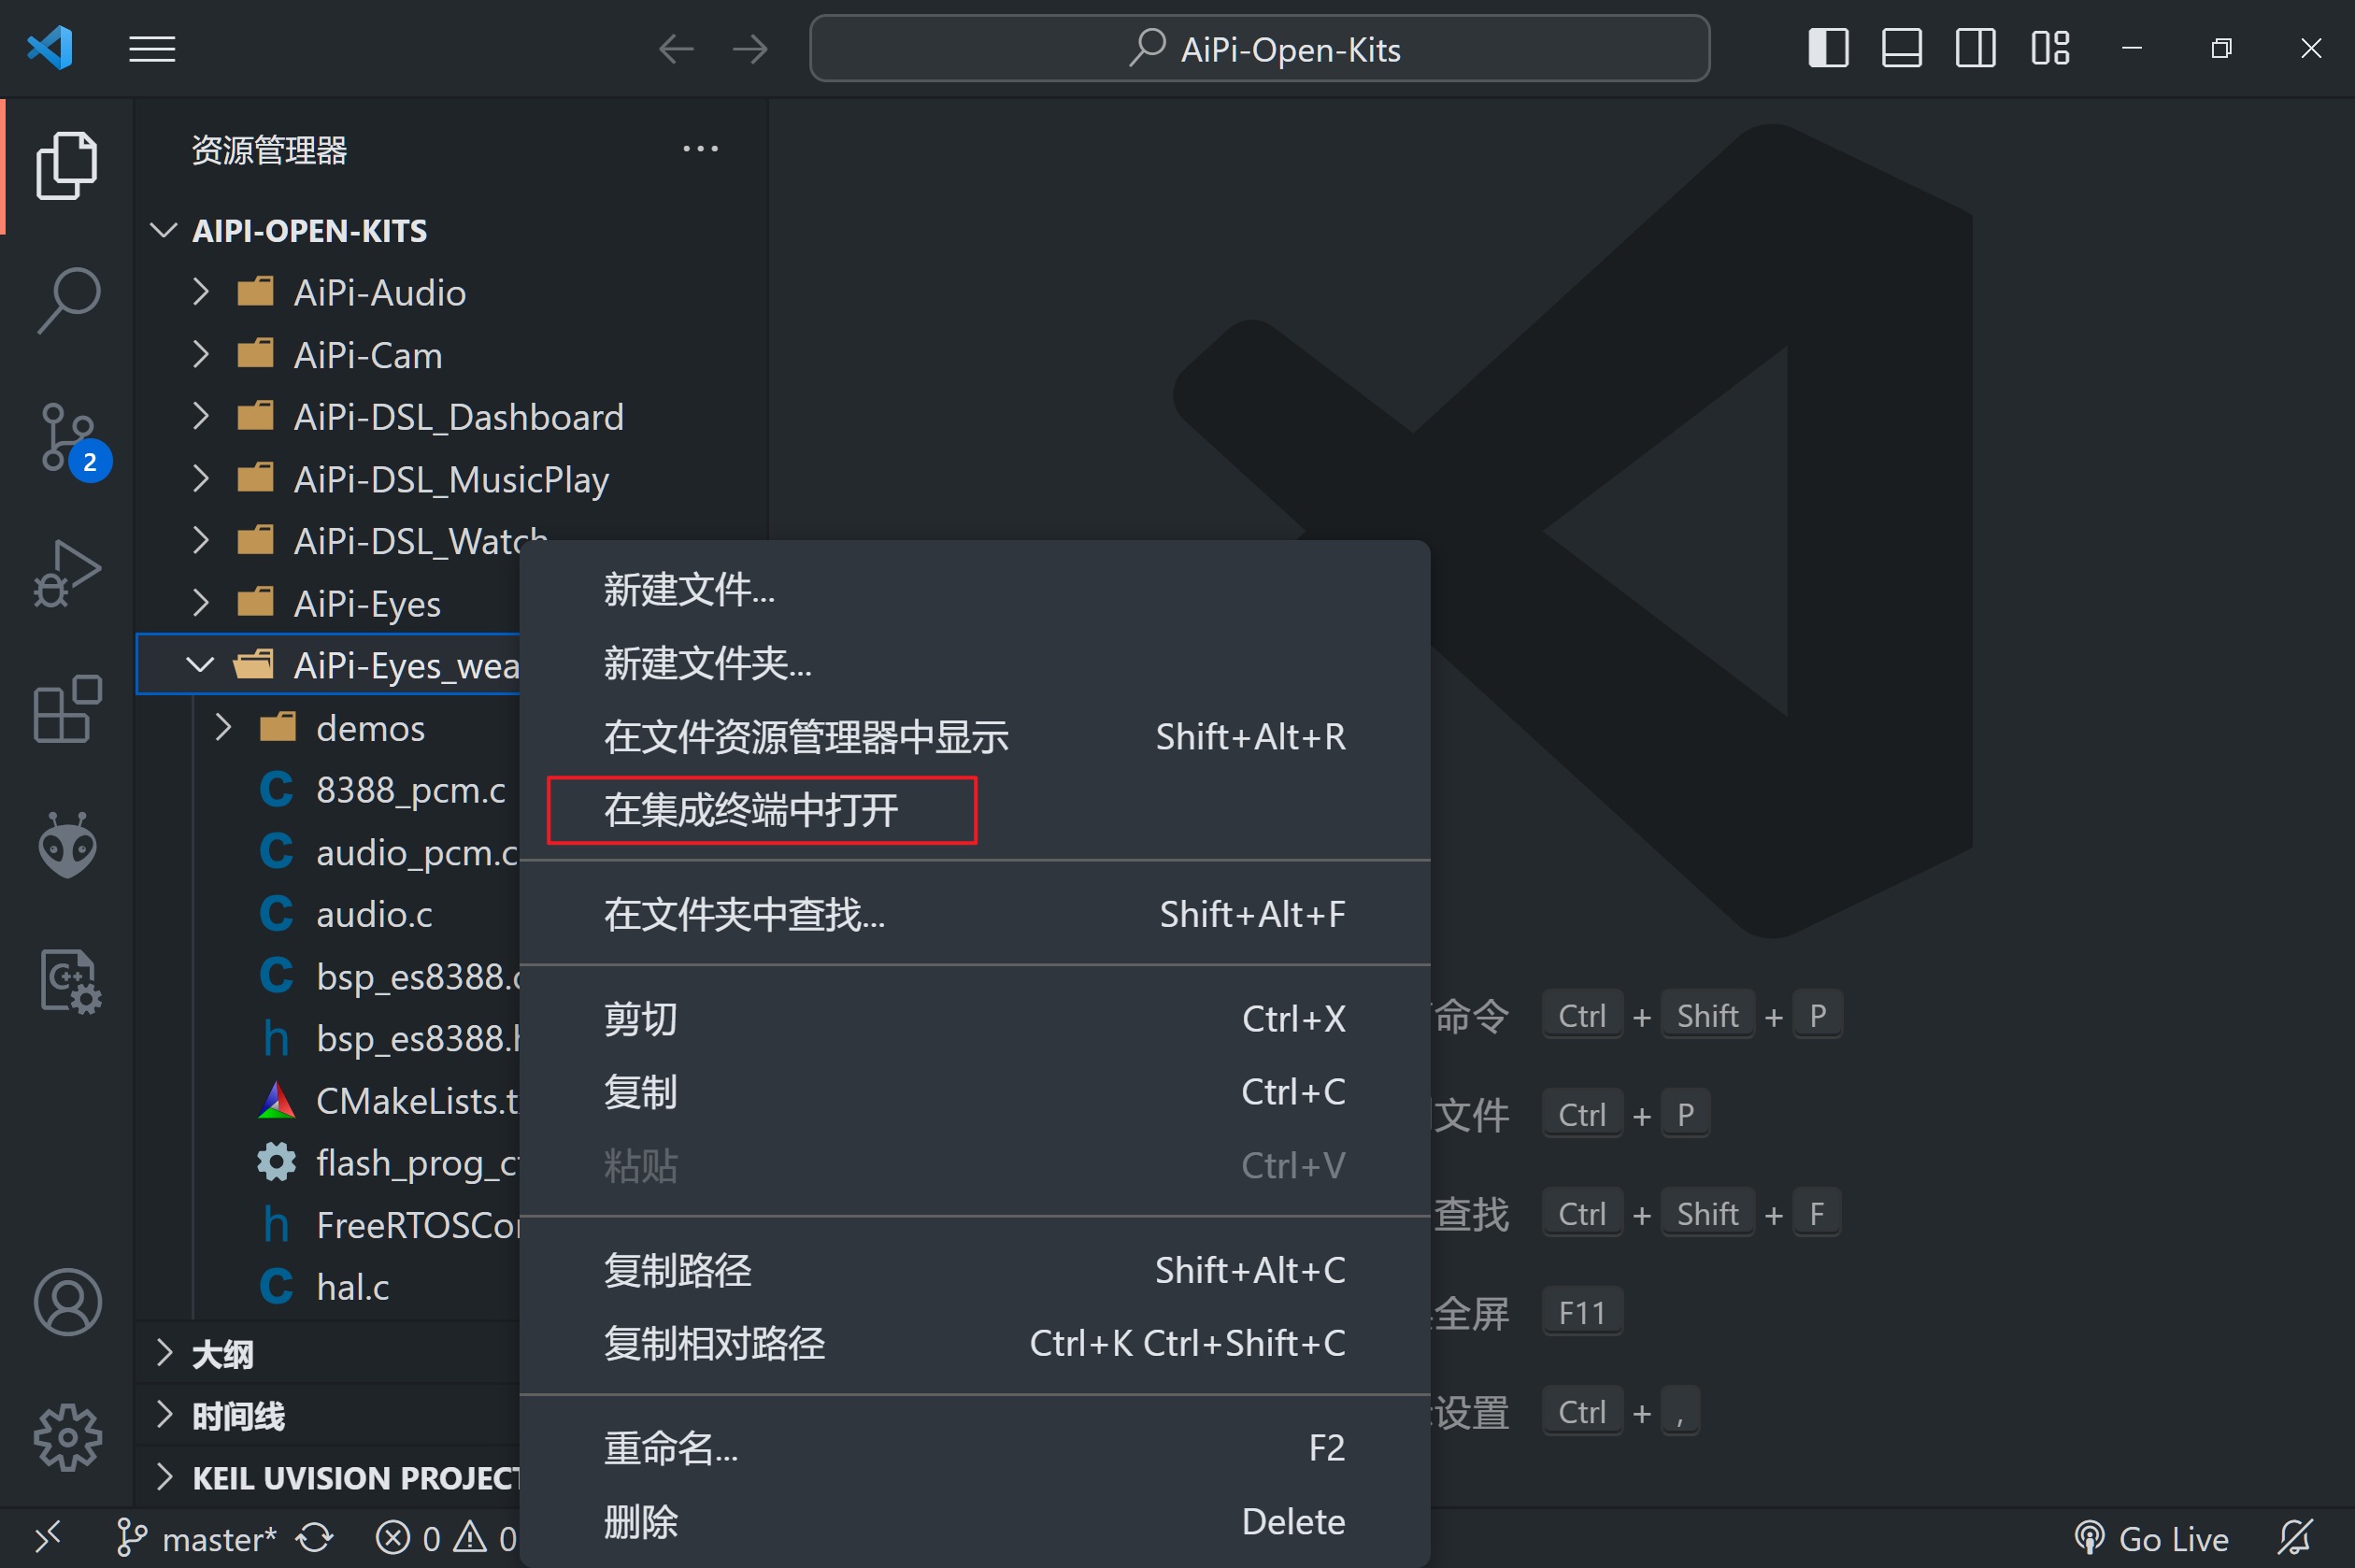Select 在集成终端中打开 menu entry

[x=975, y=810]
